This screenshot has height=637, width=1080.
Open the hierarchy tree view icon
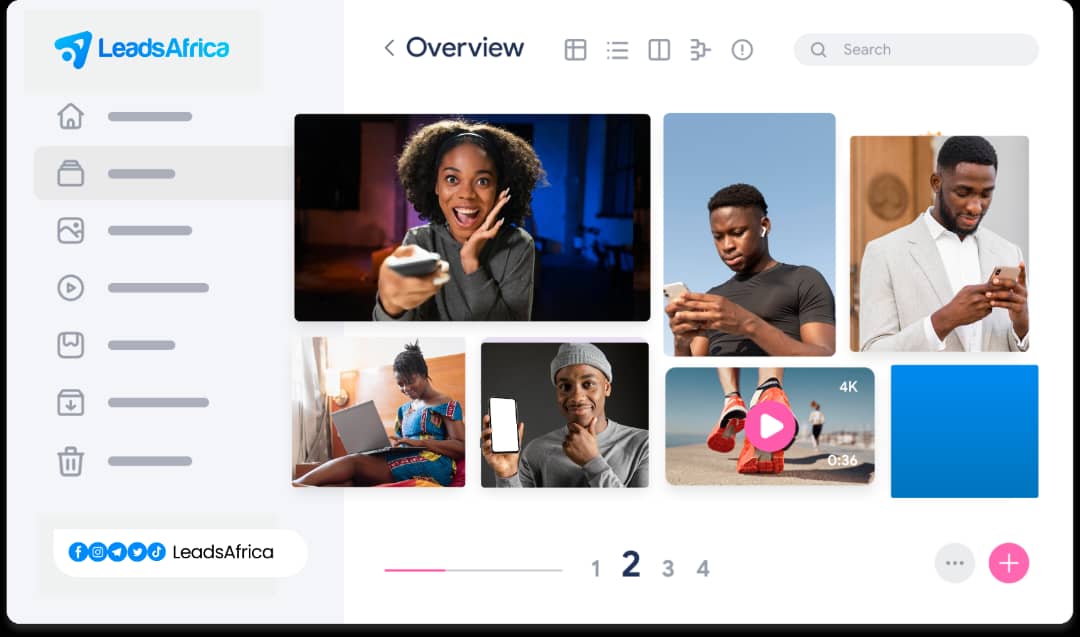coord(700,50)
